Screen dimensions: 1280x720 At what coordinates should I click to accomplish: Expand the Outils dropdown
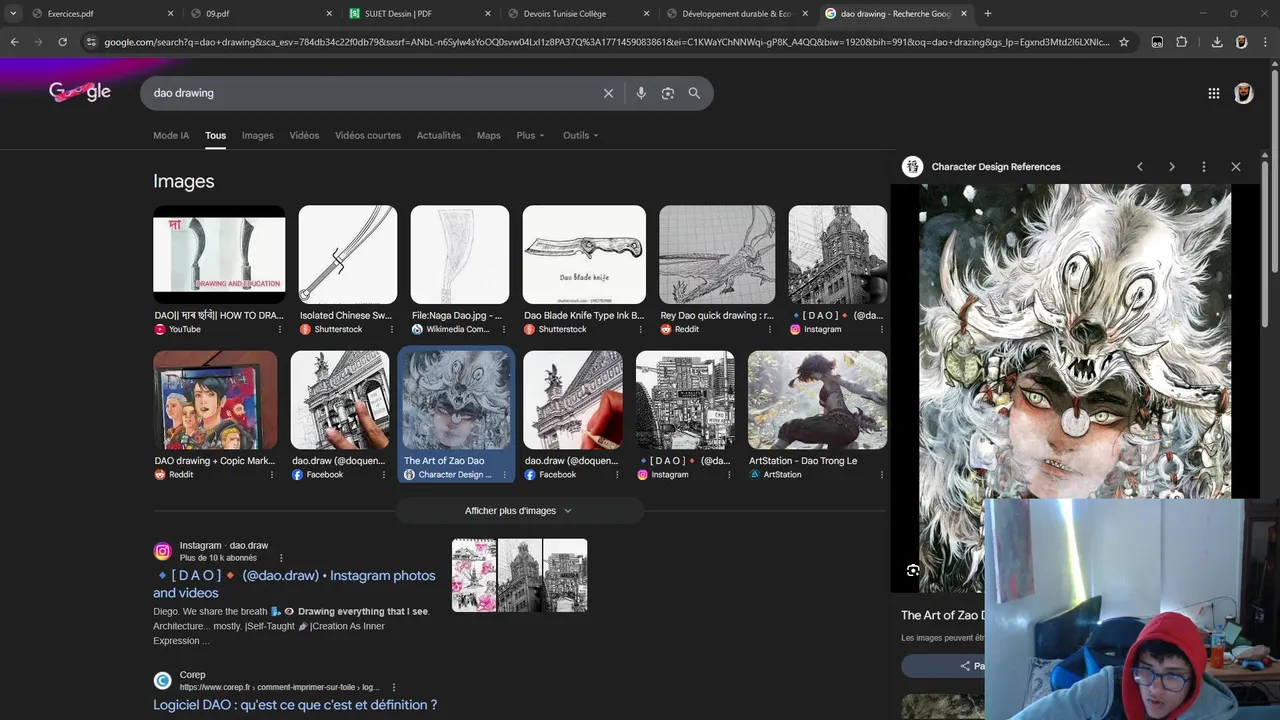point(581,135)
